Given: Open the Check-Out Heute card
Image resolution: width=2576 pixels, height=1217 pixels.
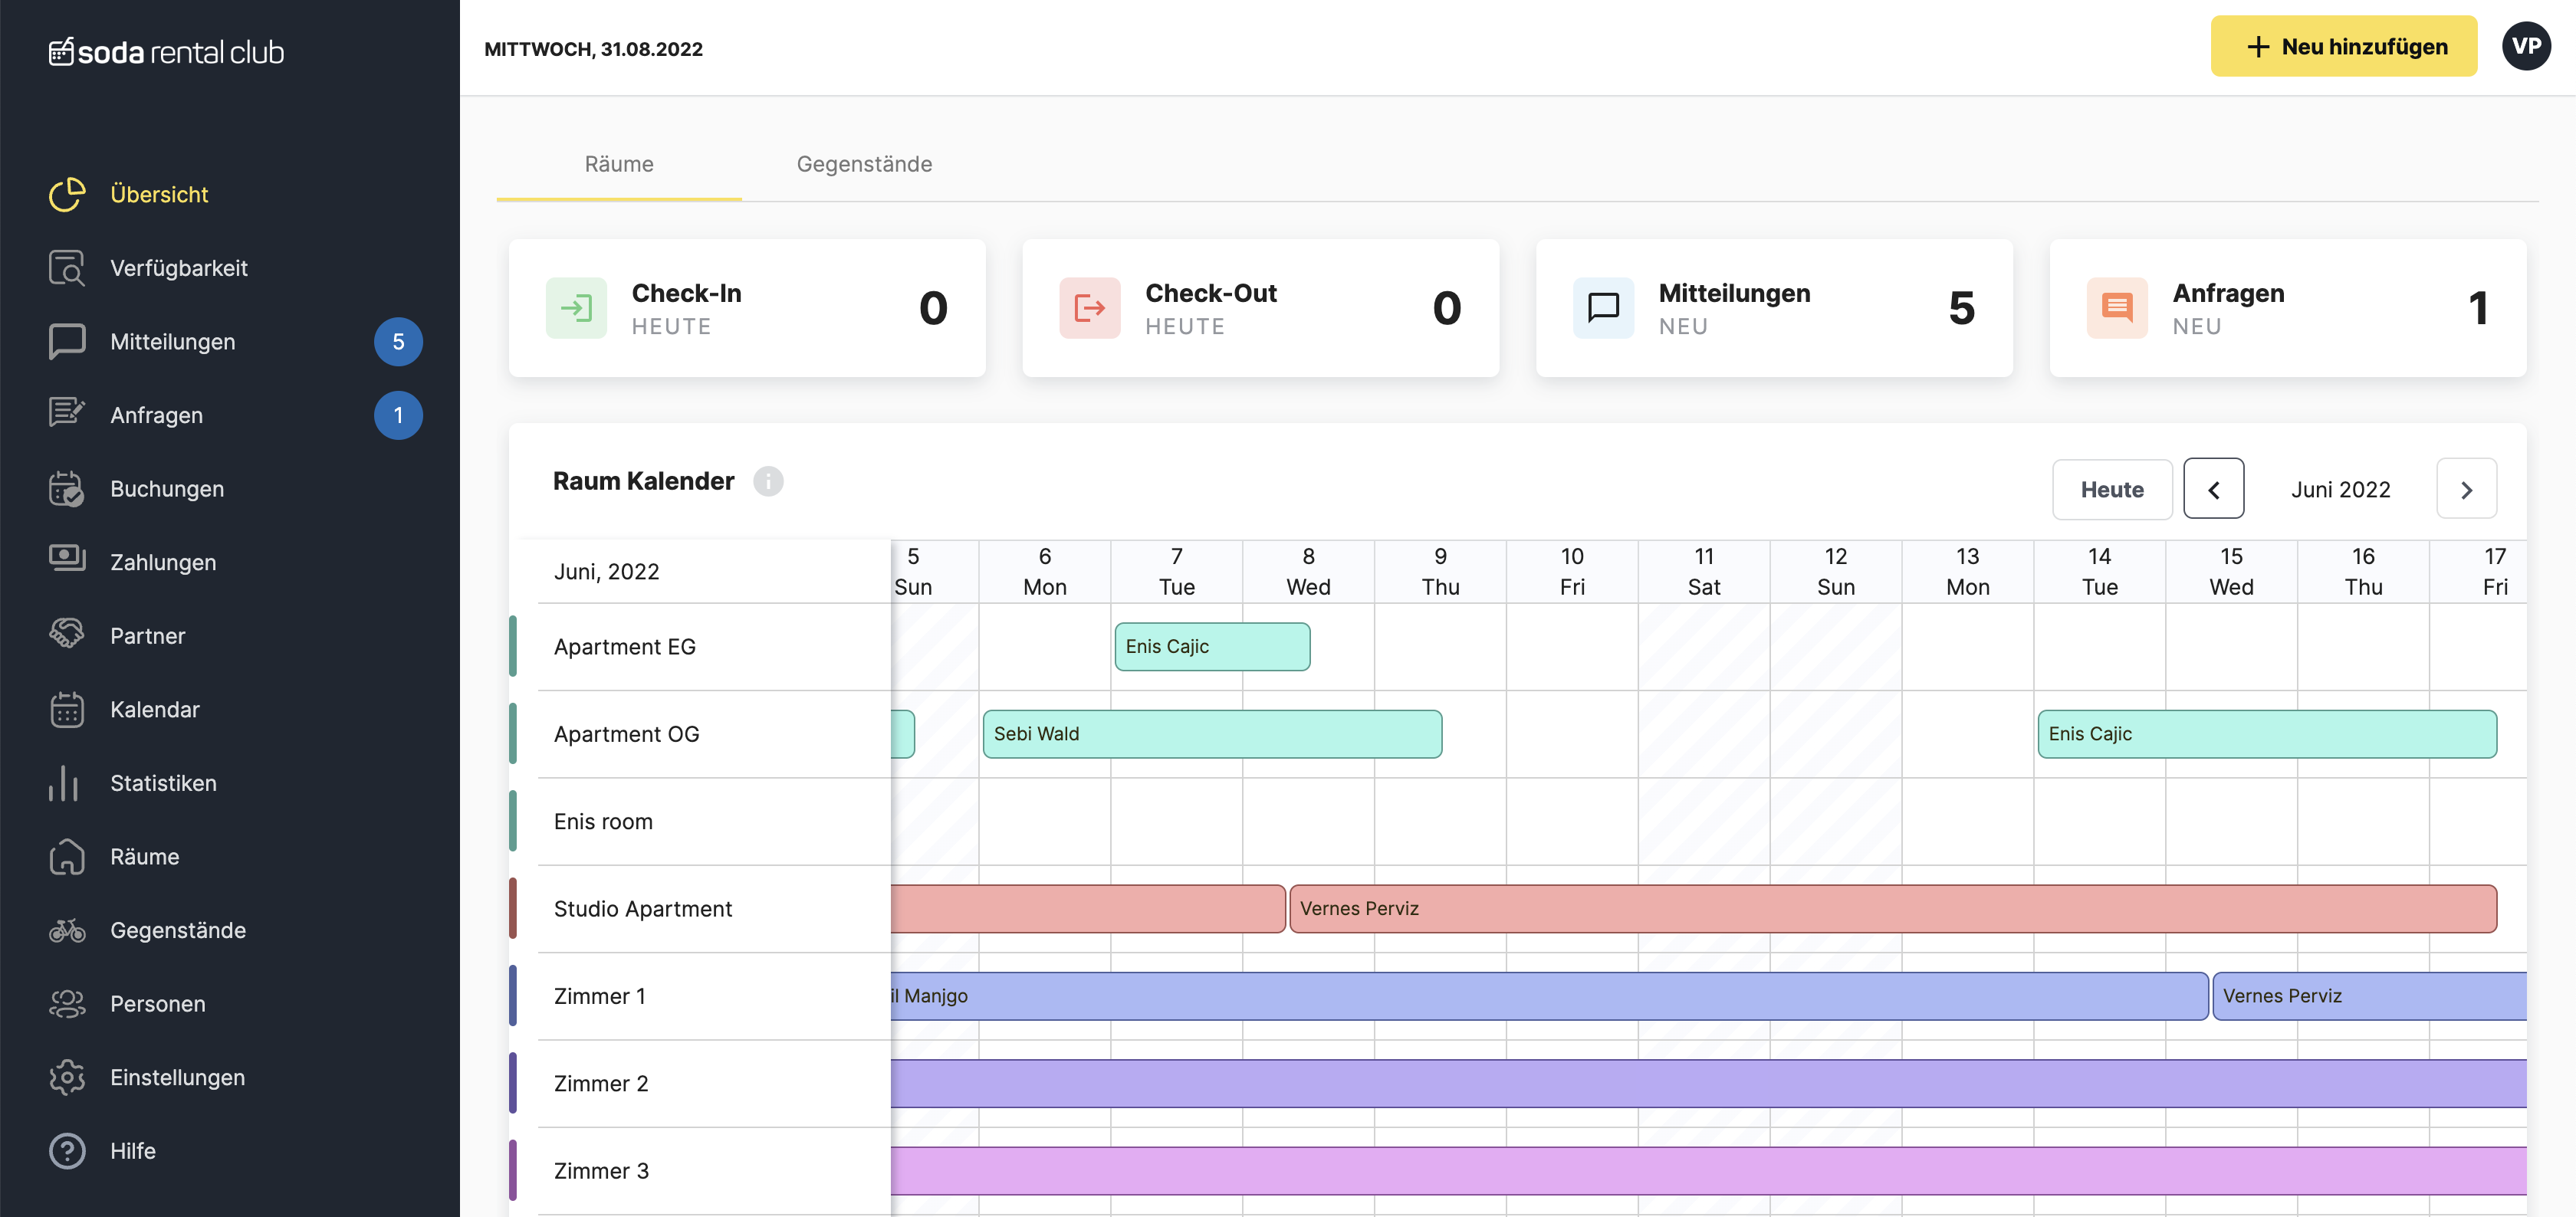Looking at the screenshot, I should click(x=1260, y=308).
